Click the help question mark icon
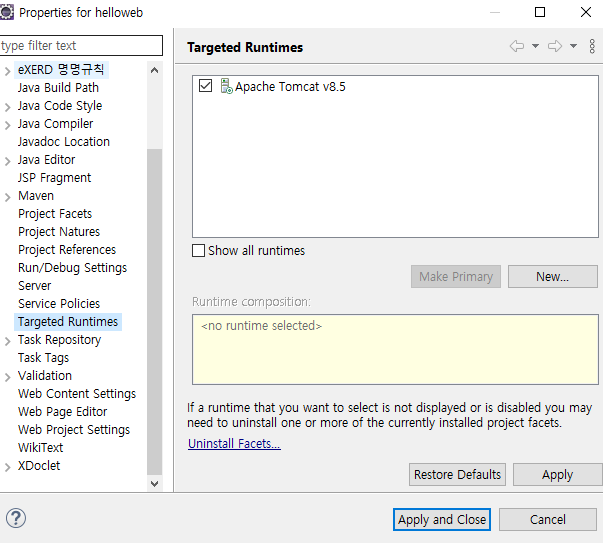 click(x=16, y=518)
